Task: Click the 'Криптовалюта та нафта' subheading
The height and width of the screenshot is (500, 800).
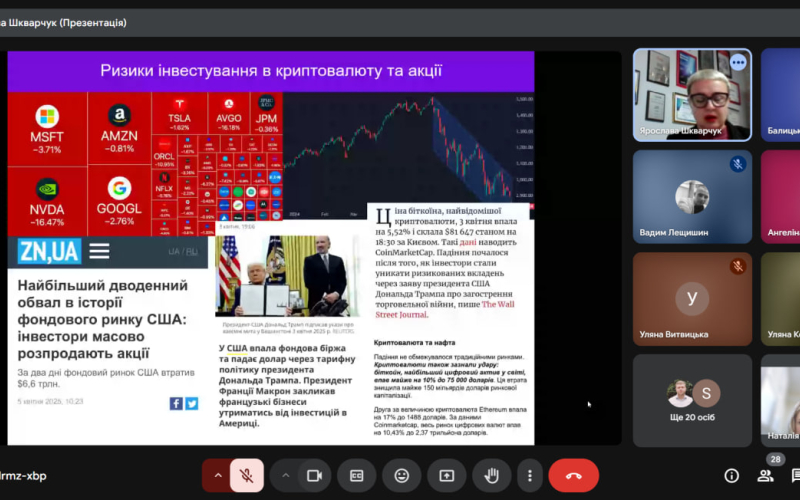Action: (414, 343)
